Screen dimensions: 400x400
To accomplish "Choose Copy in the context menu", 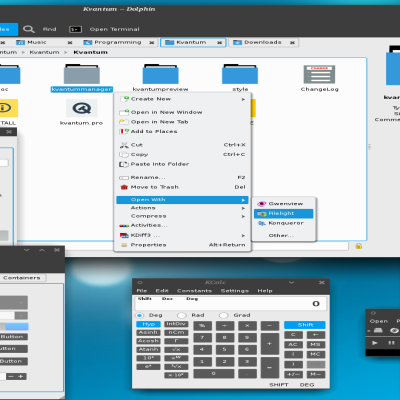I will [x=183, y=155].
